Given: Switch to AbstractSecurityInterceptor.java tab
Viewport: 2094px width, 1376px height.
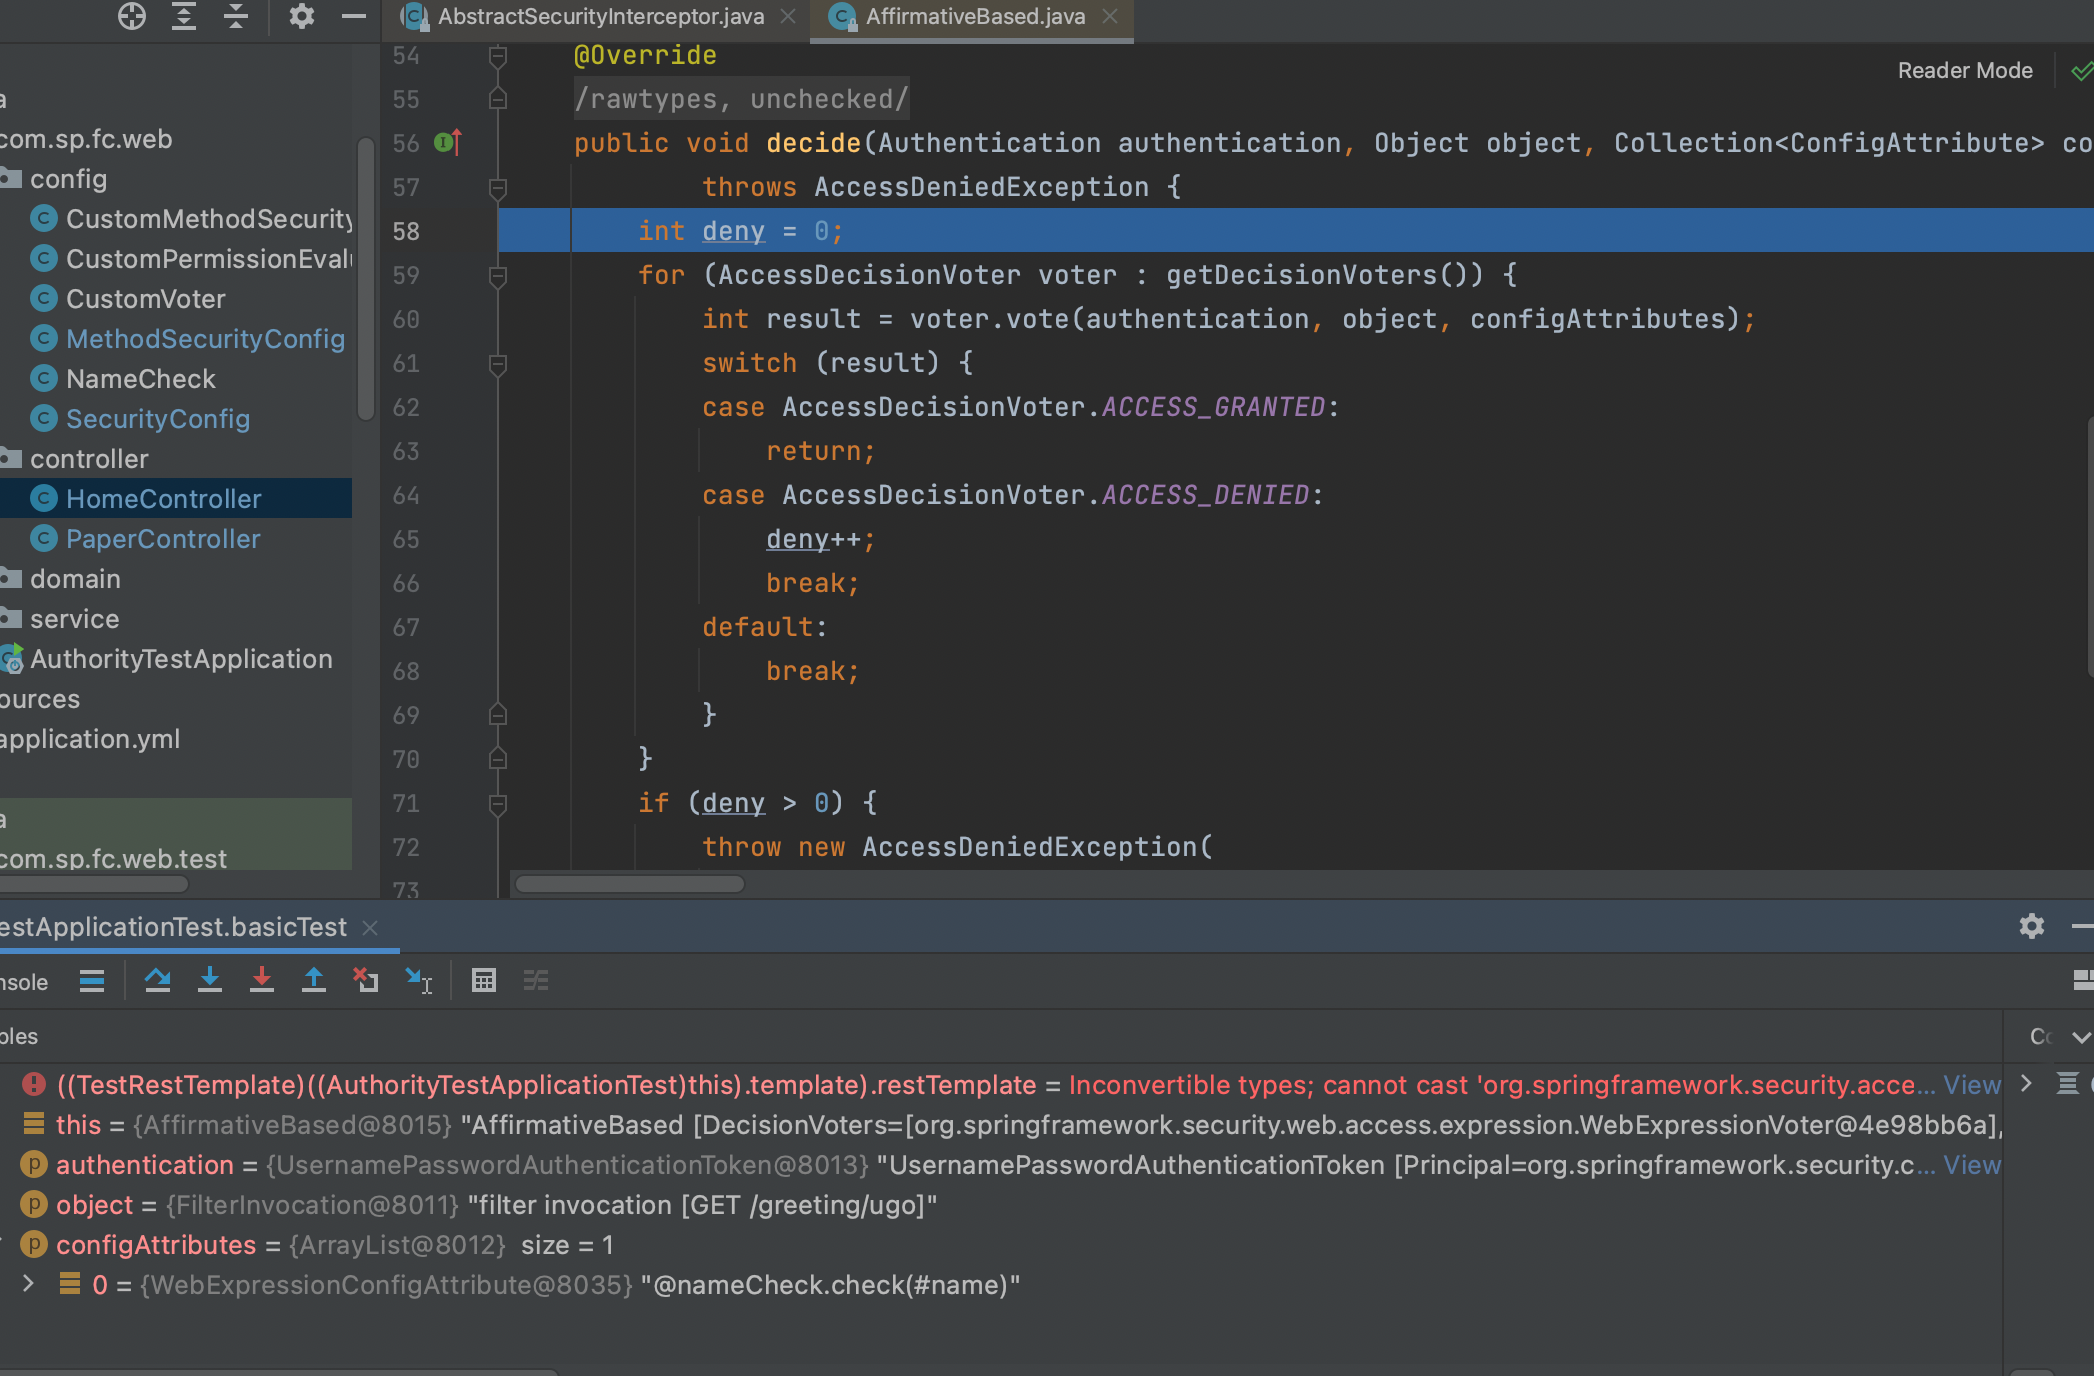Looking at the screenshot, I should tap(600, 16).
